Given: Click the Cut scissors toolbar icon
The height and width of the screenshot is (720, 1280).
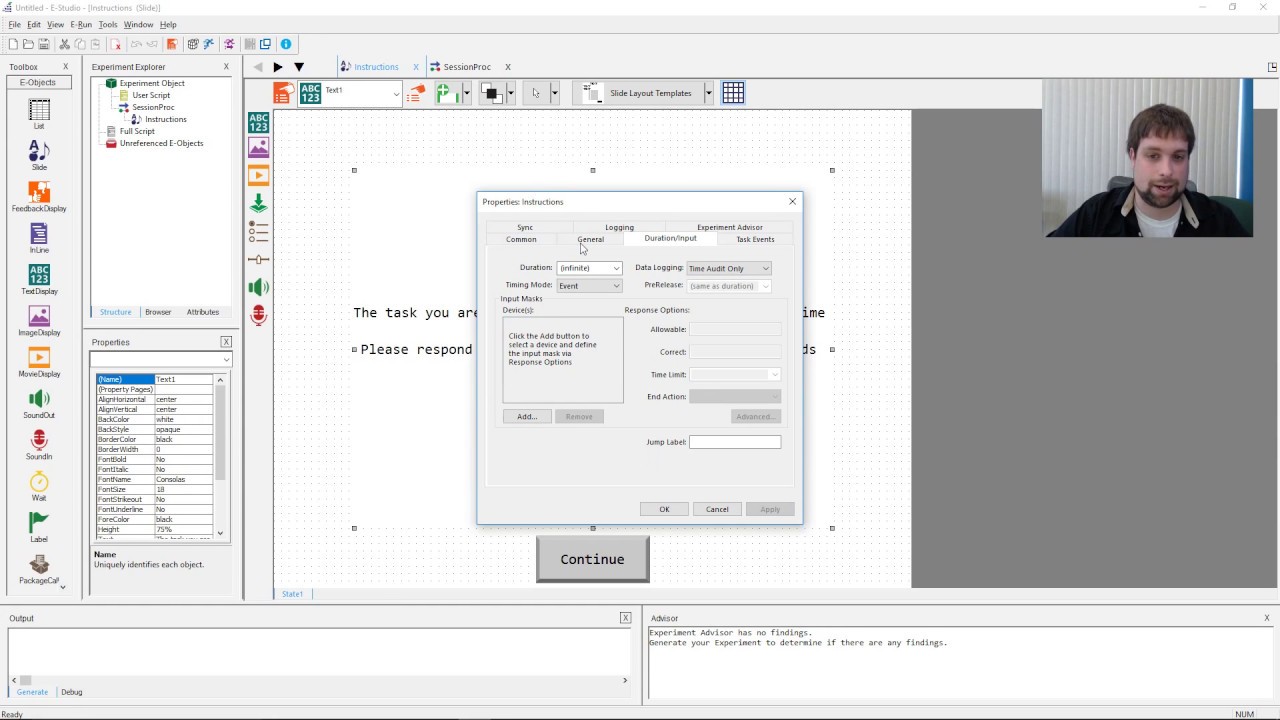Looking at the screenshot, I should pos(65,44).
